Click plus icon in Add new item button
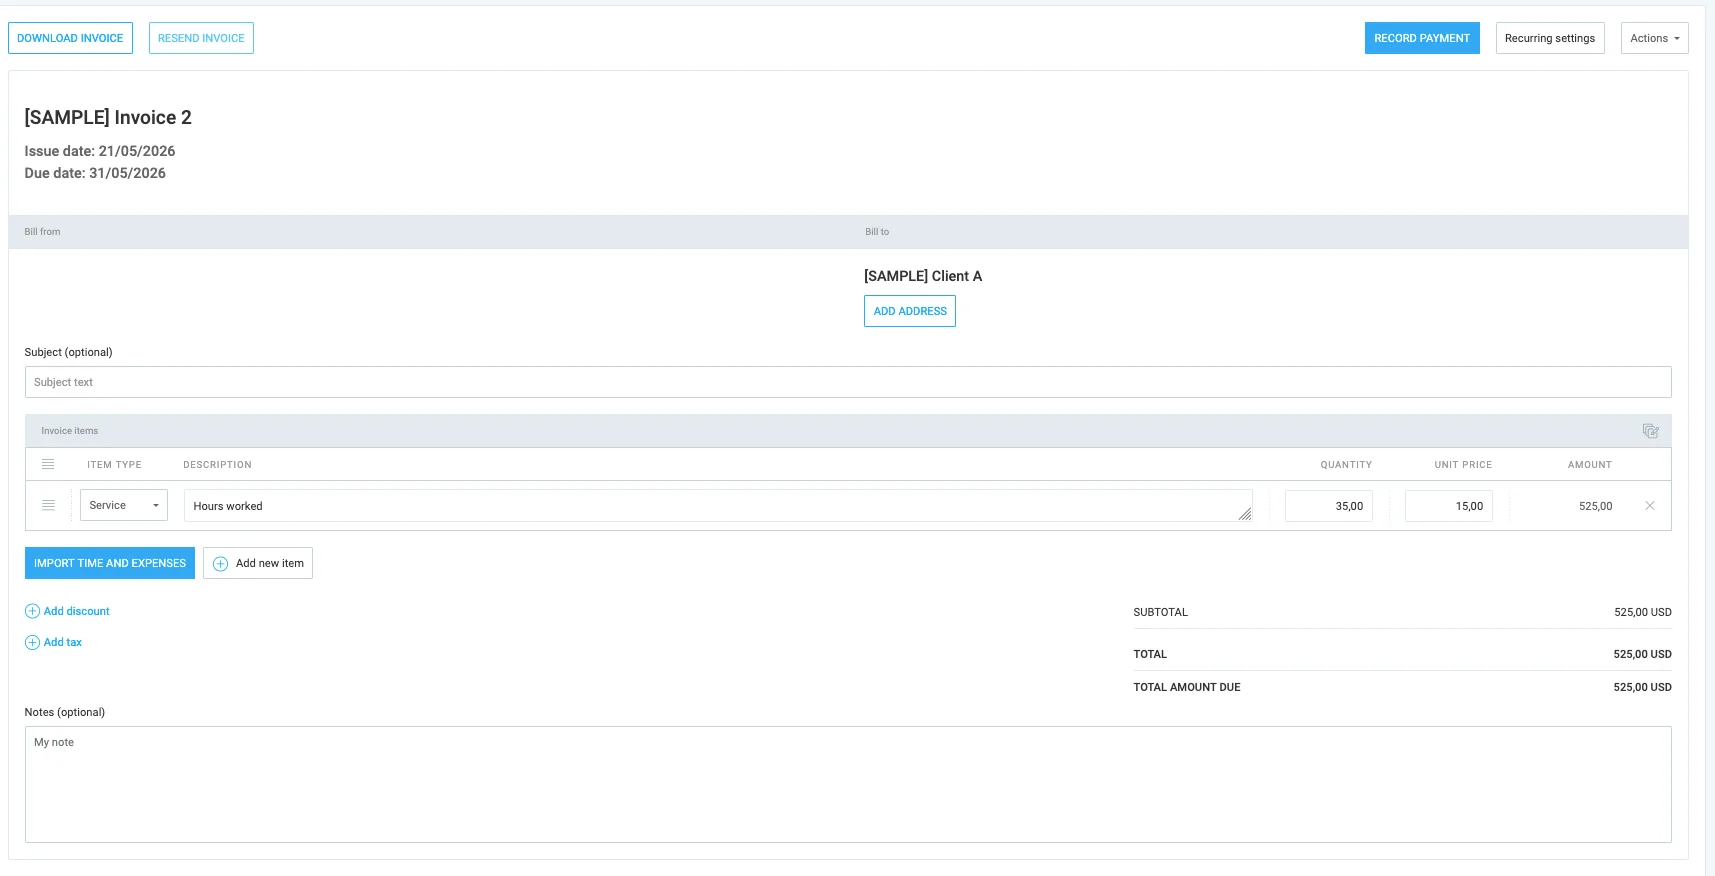1715x876 pixels. coord(221,563)
